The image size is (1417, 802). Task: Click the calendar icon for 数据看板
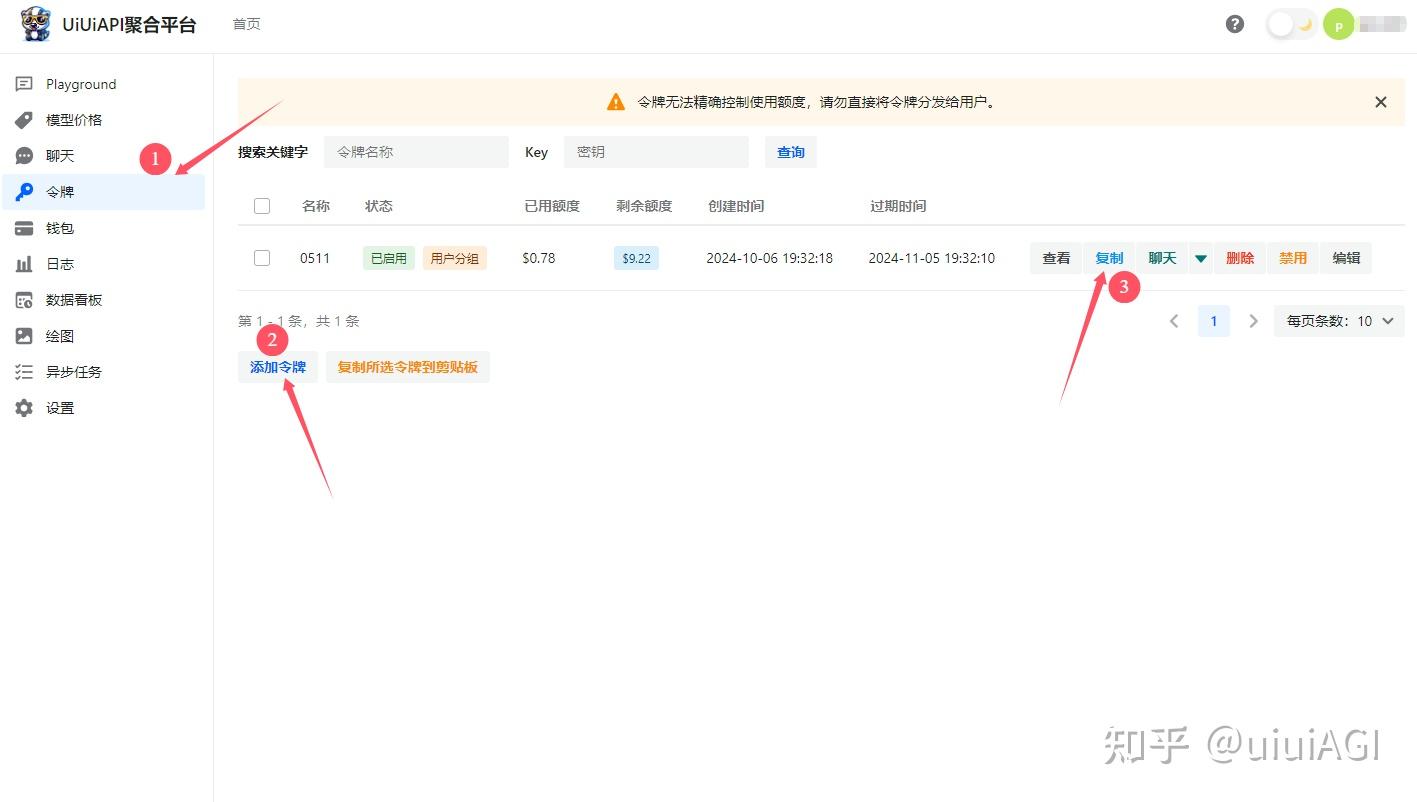[x=24, y=300]
